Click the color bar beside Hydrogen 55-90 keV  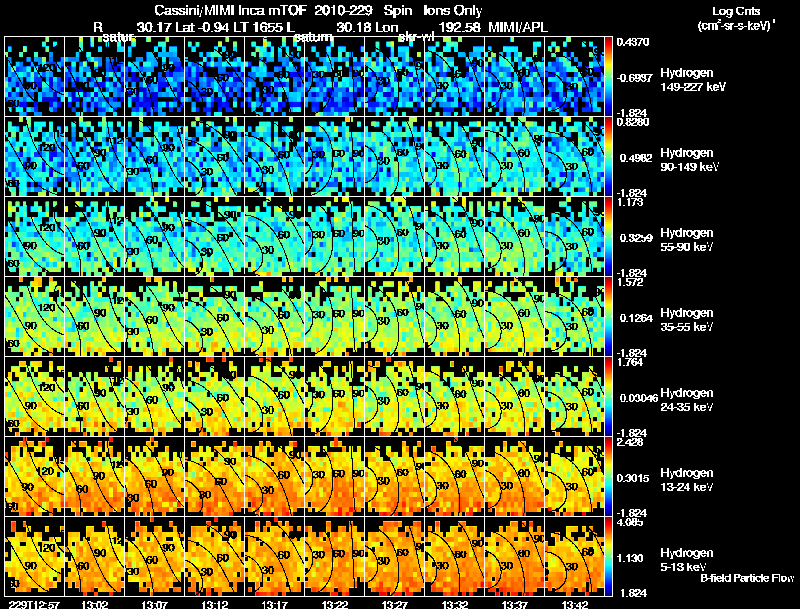tap(608, 236)
